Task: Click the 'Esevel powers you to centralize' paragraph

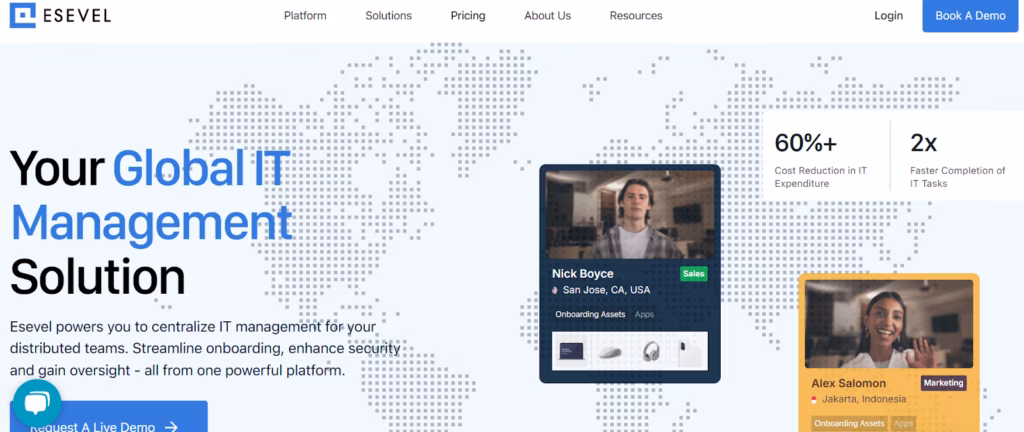Action: pyautogui.click(x=205, y=348)
